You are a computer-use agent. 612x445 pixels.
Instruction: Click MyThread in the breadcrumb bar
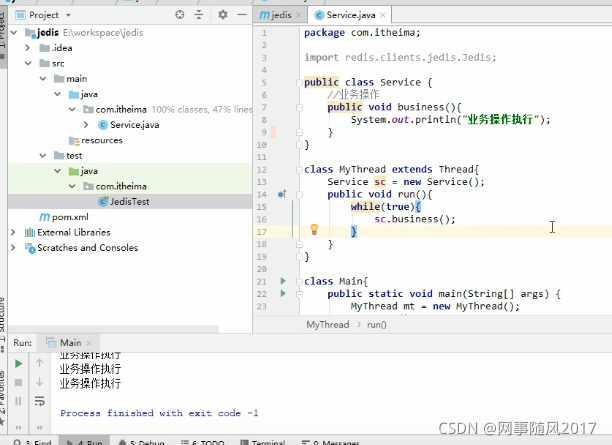coord(327,324)
